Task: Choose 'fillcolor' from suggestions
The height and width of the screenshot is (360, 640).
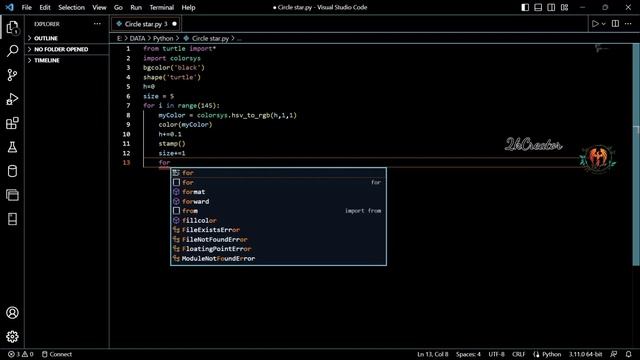Action: coord(278,220)
